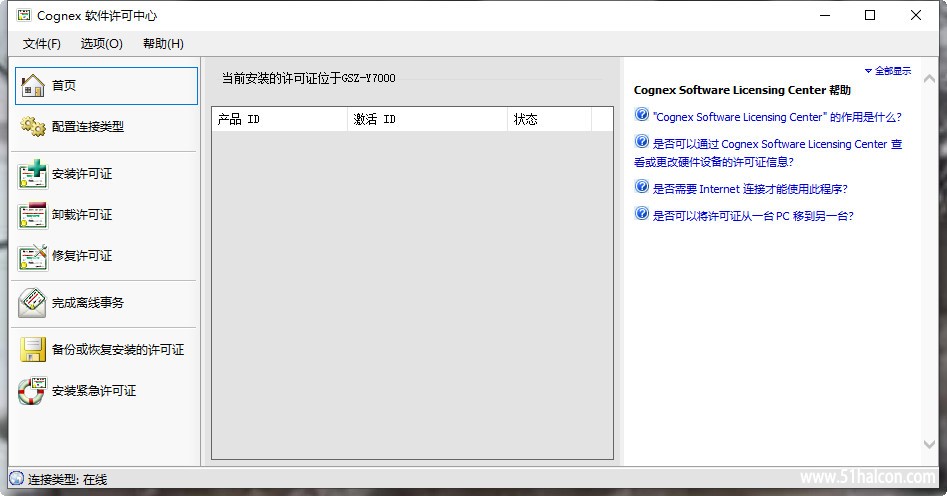
Task: Click the green plus certificate icon for 安装许可证
Action: pyautogui.click(x=33, y=175)
